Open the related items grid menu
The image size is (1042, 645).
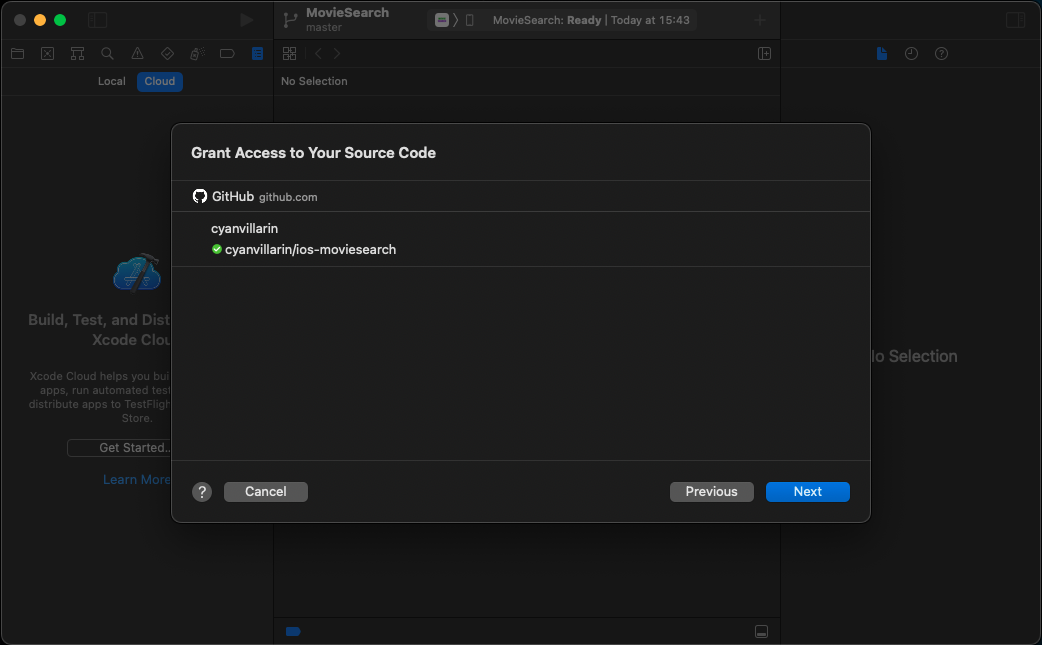[x=289, y=54]
